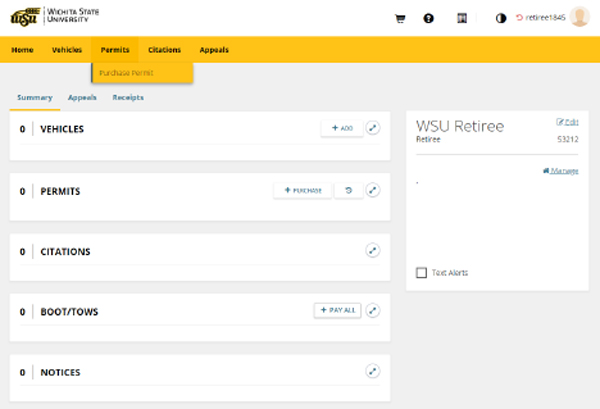Switch to the Appeals tab below navigation
600x409 pixels.
(x=82, y=98)
